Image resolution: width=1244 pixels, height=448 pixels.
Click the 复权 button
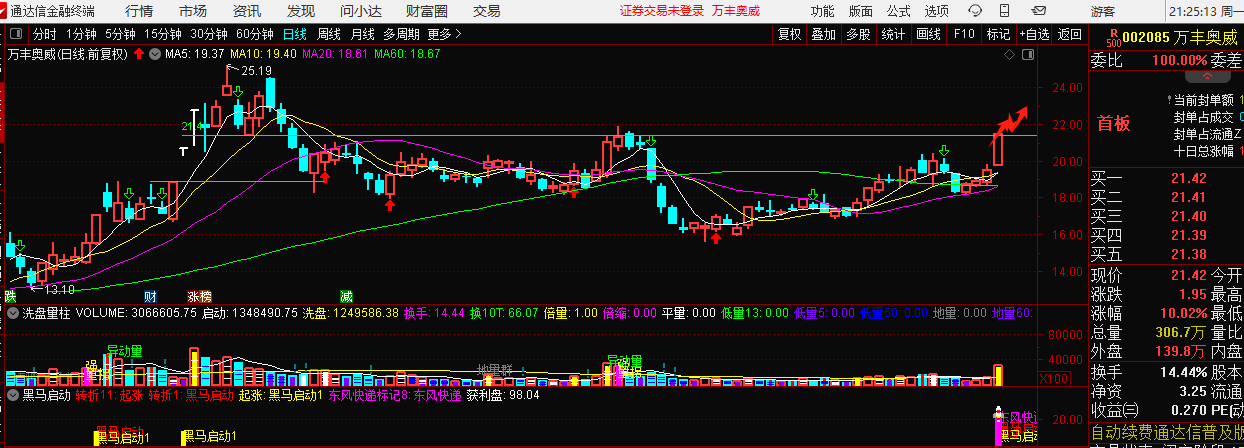790,33
